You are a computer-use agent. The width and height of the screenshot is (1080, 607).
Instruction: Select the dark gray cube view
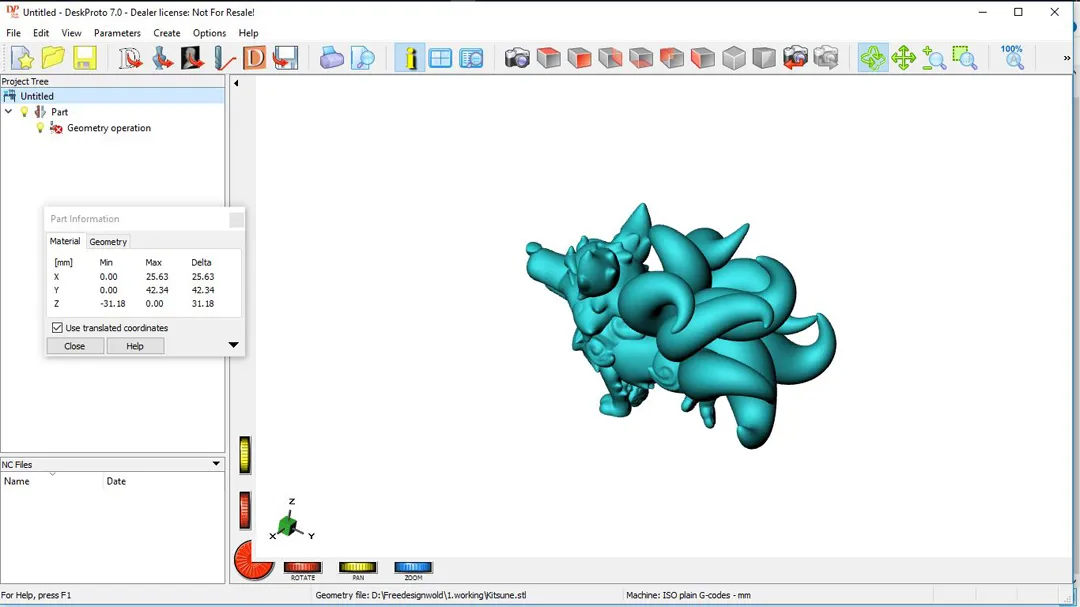coord(764,58)
